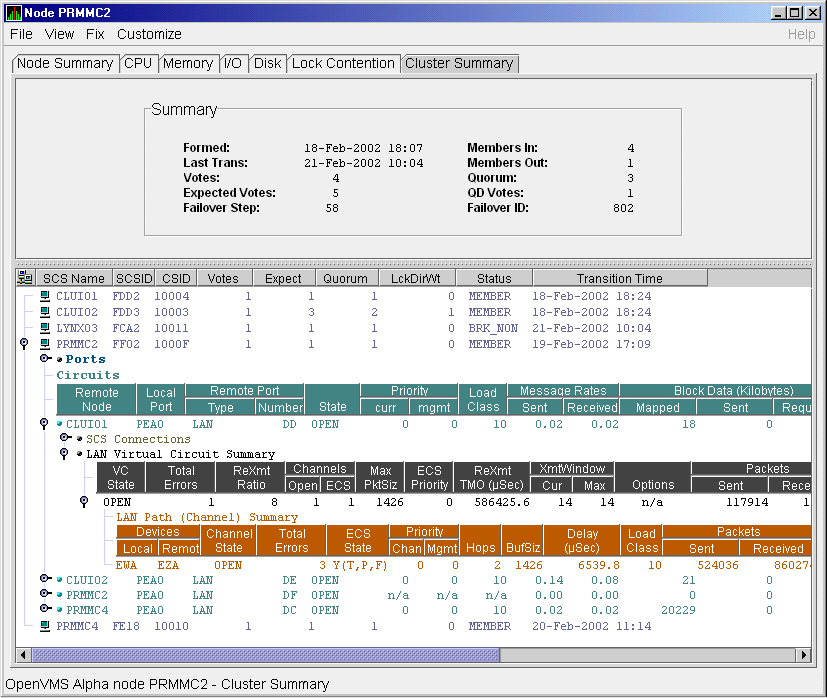827x698 pixels.
Task: Click the Transition Time column header
Action: [x=620, y=278]
